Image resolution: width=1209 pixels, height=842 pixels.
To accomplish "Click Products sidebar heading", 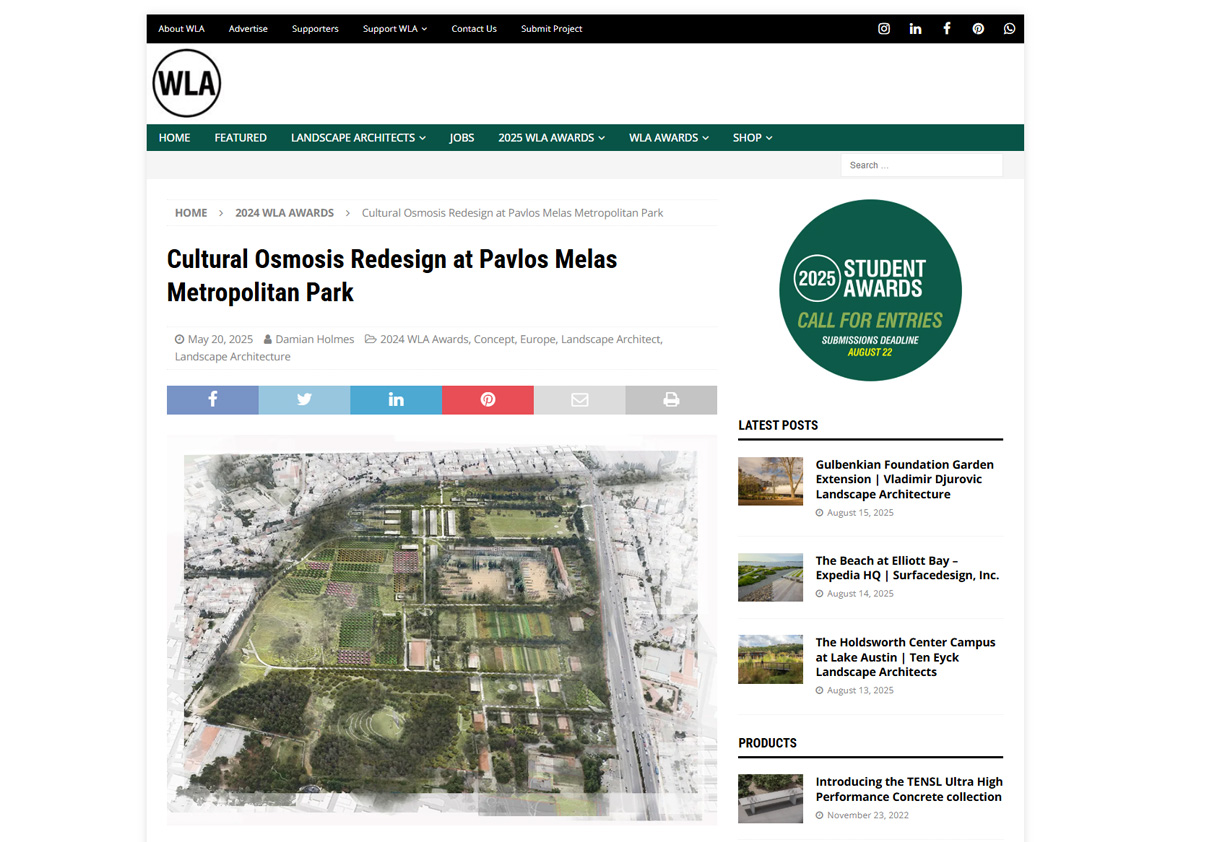I will pos(767,743).
